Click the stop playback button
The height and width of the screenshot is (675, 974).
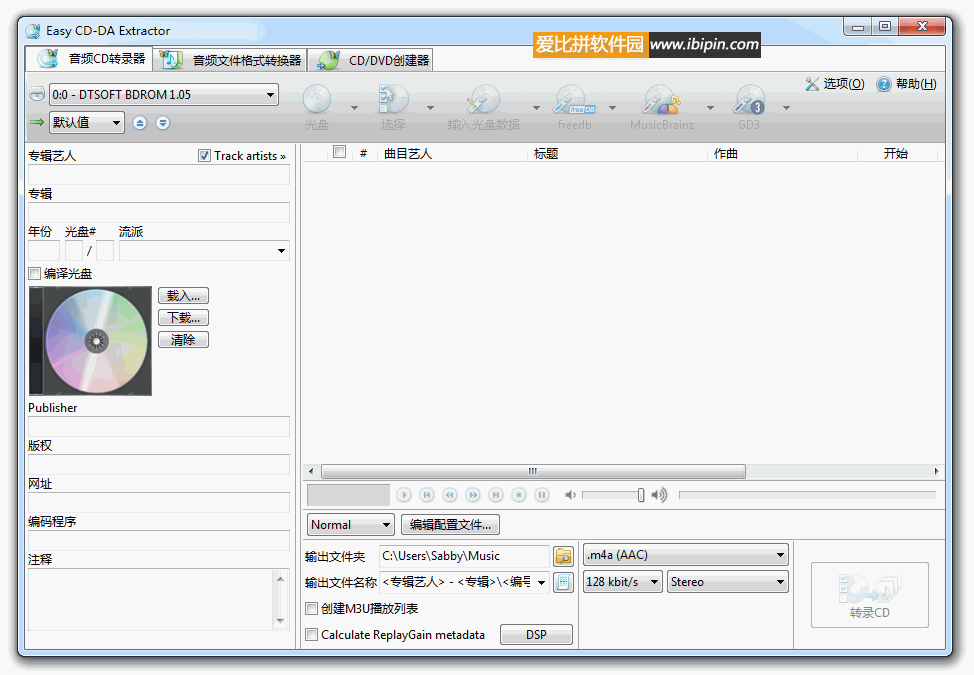click(519, 495)
